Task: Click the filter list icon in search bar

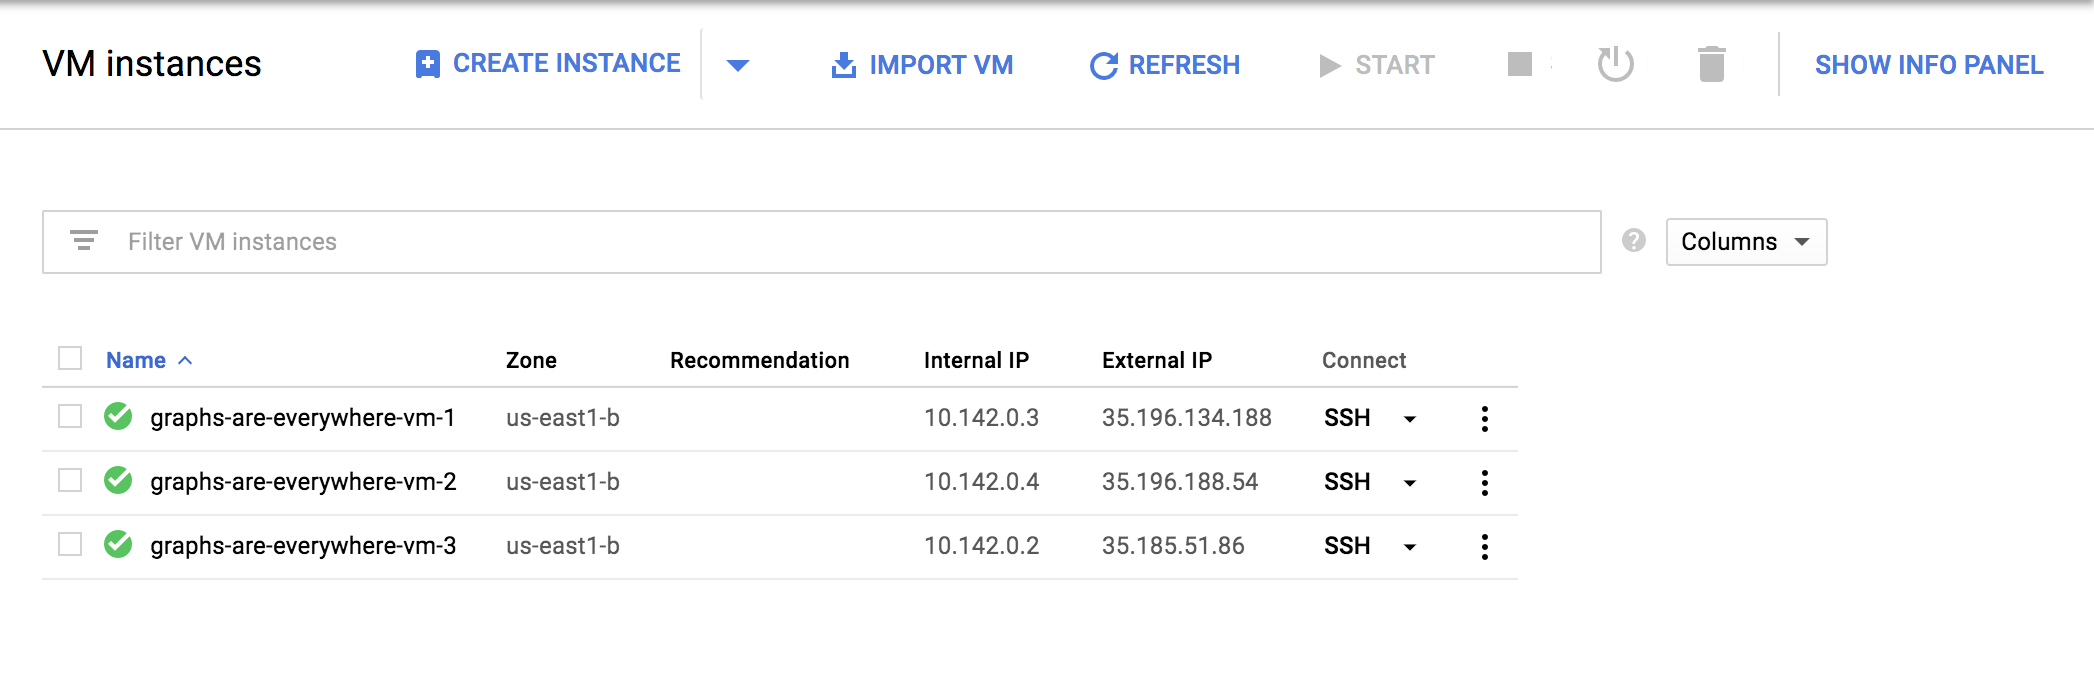Action: [84, 241]
